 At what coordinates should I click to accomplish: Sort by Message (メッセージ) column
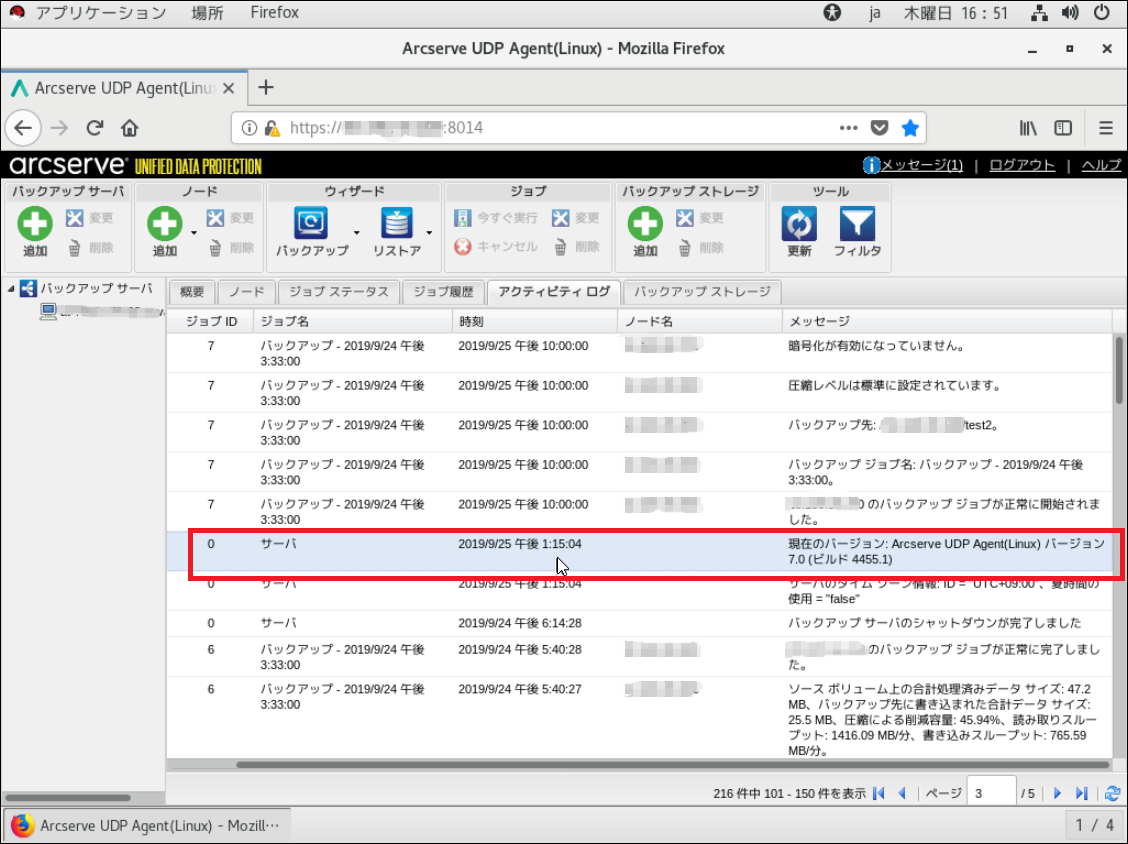coord(947,322)
